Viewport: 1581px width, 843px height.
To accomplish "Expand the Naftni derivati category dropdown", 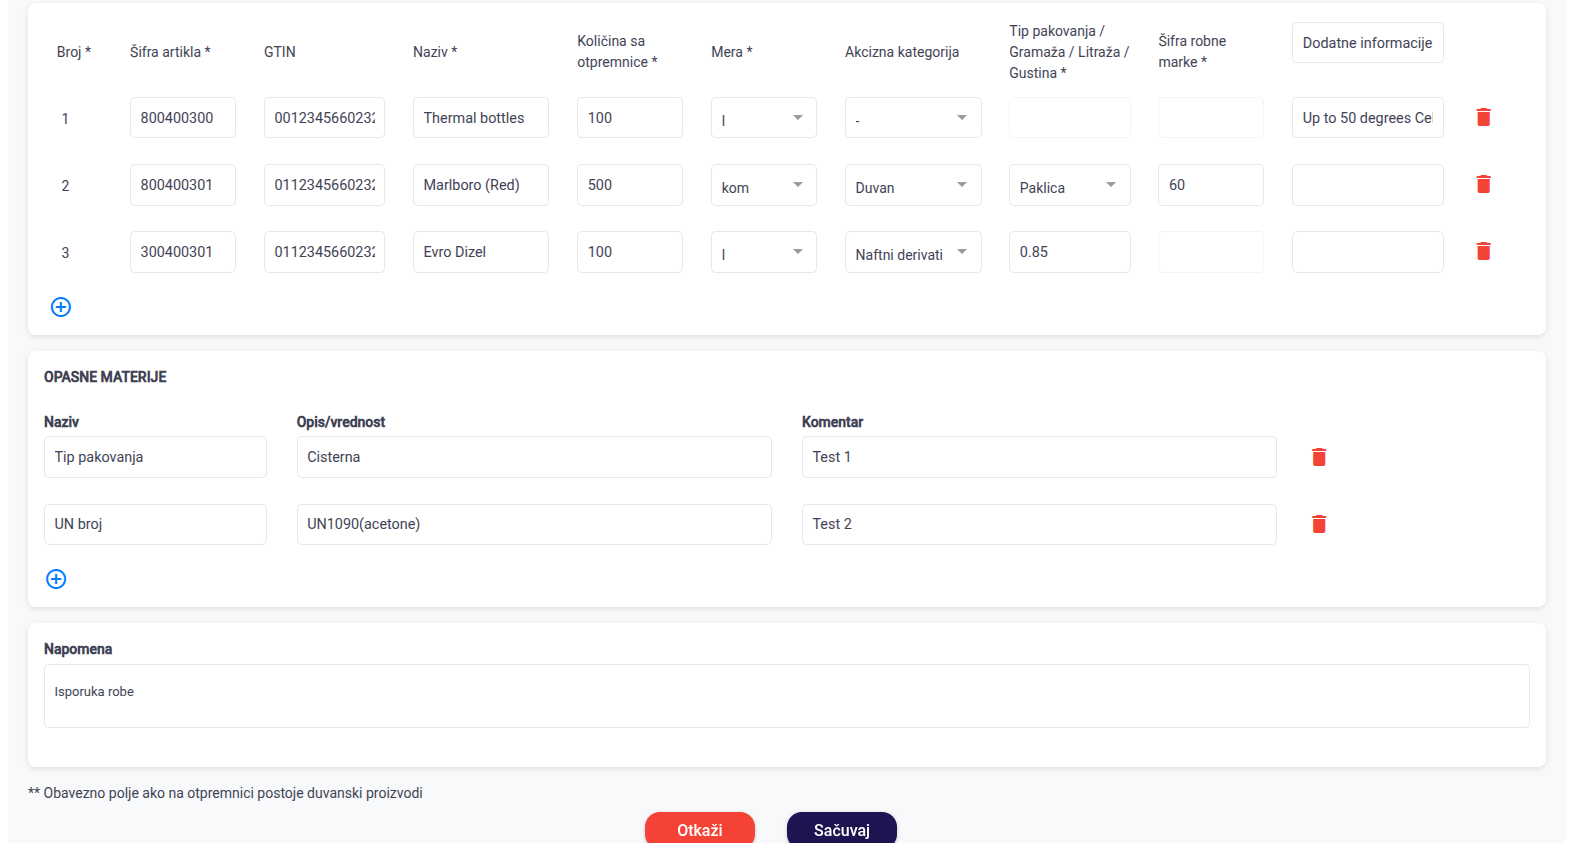I will coord(912,252).
